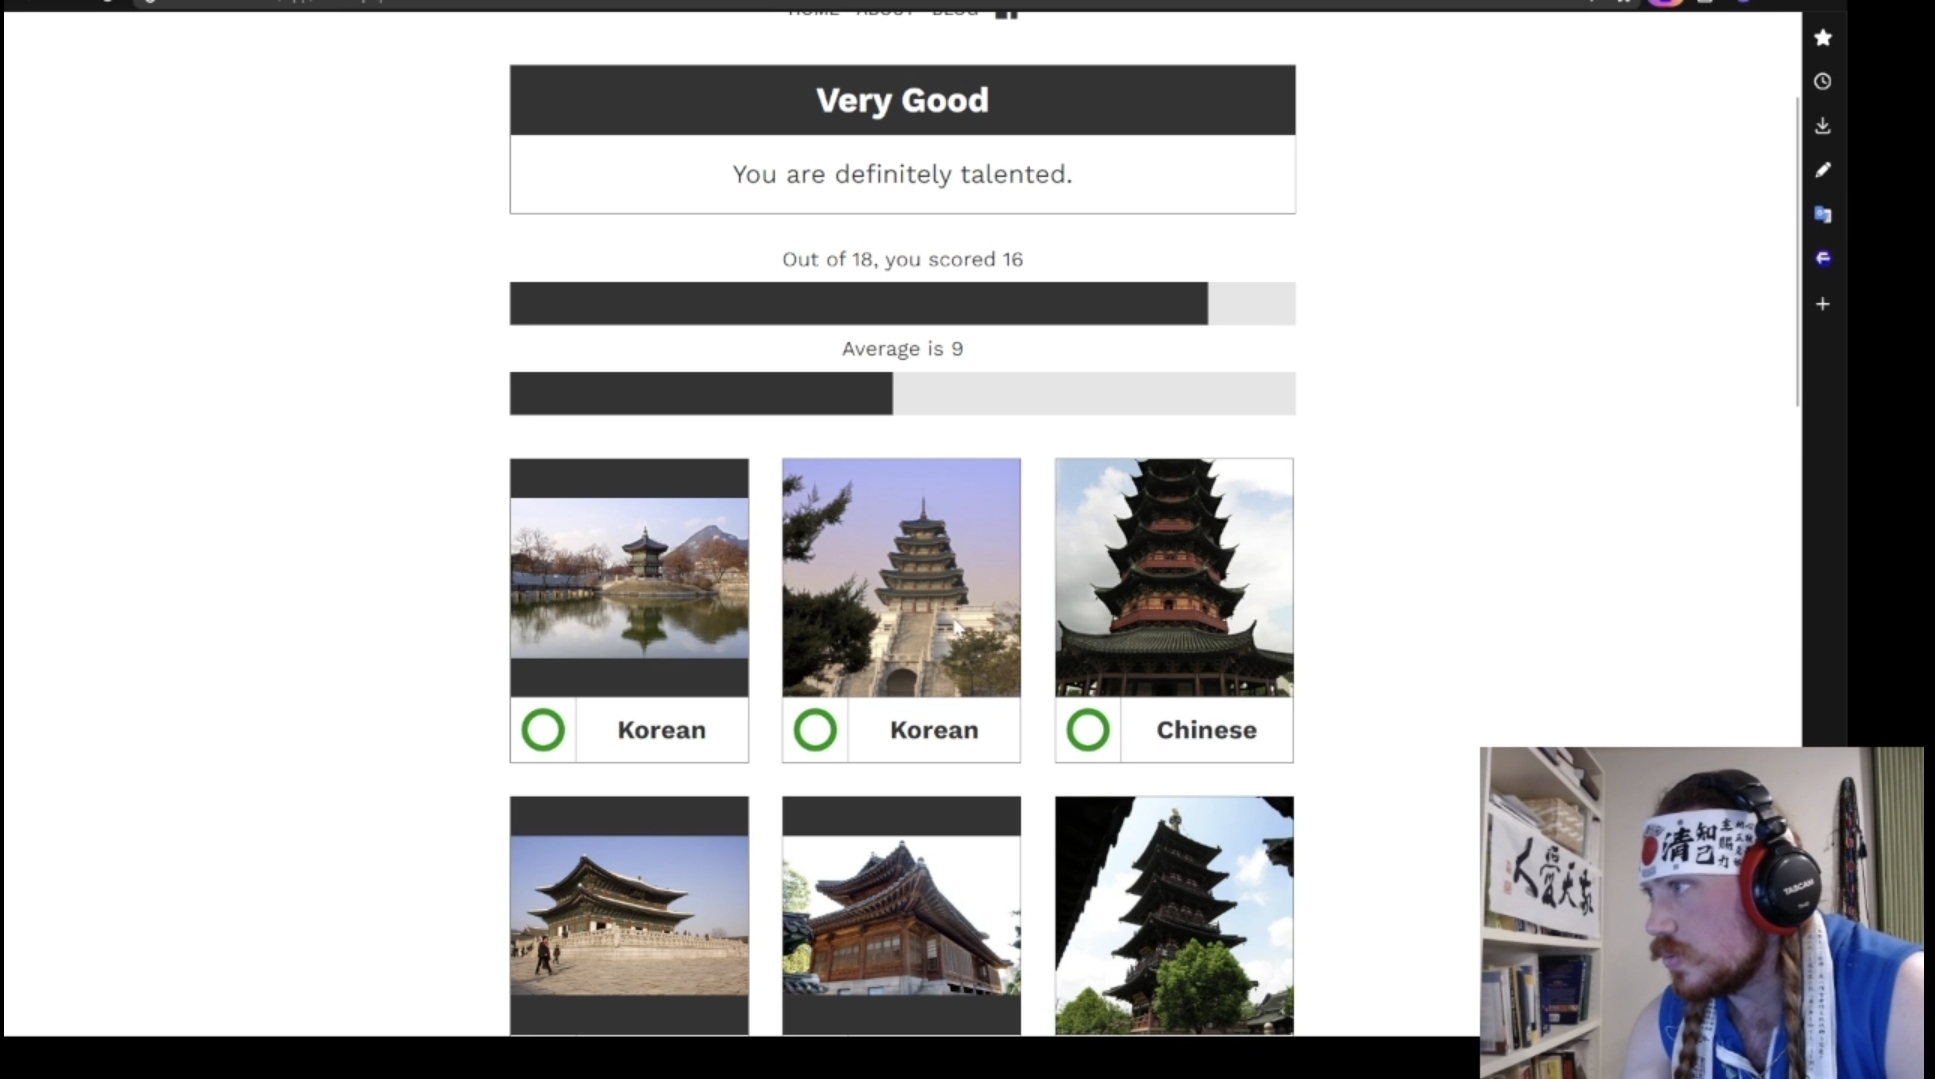Click the average score progress bar
The image size is (1935, 1079).
pos(902,393)
